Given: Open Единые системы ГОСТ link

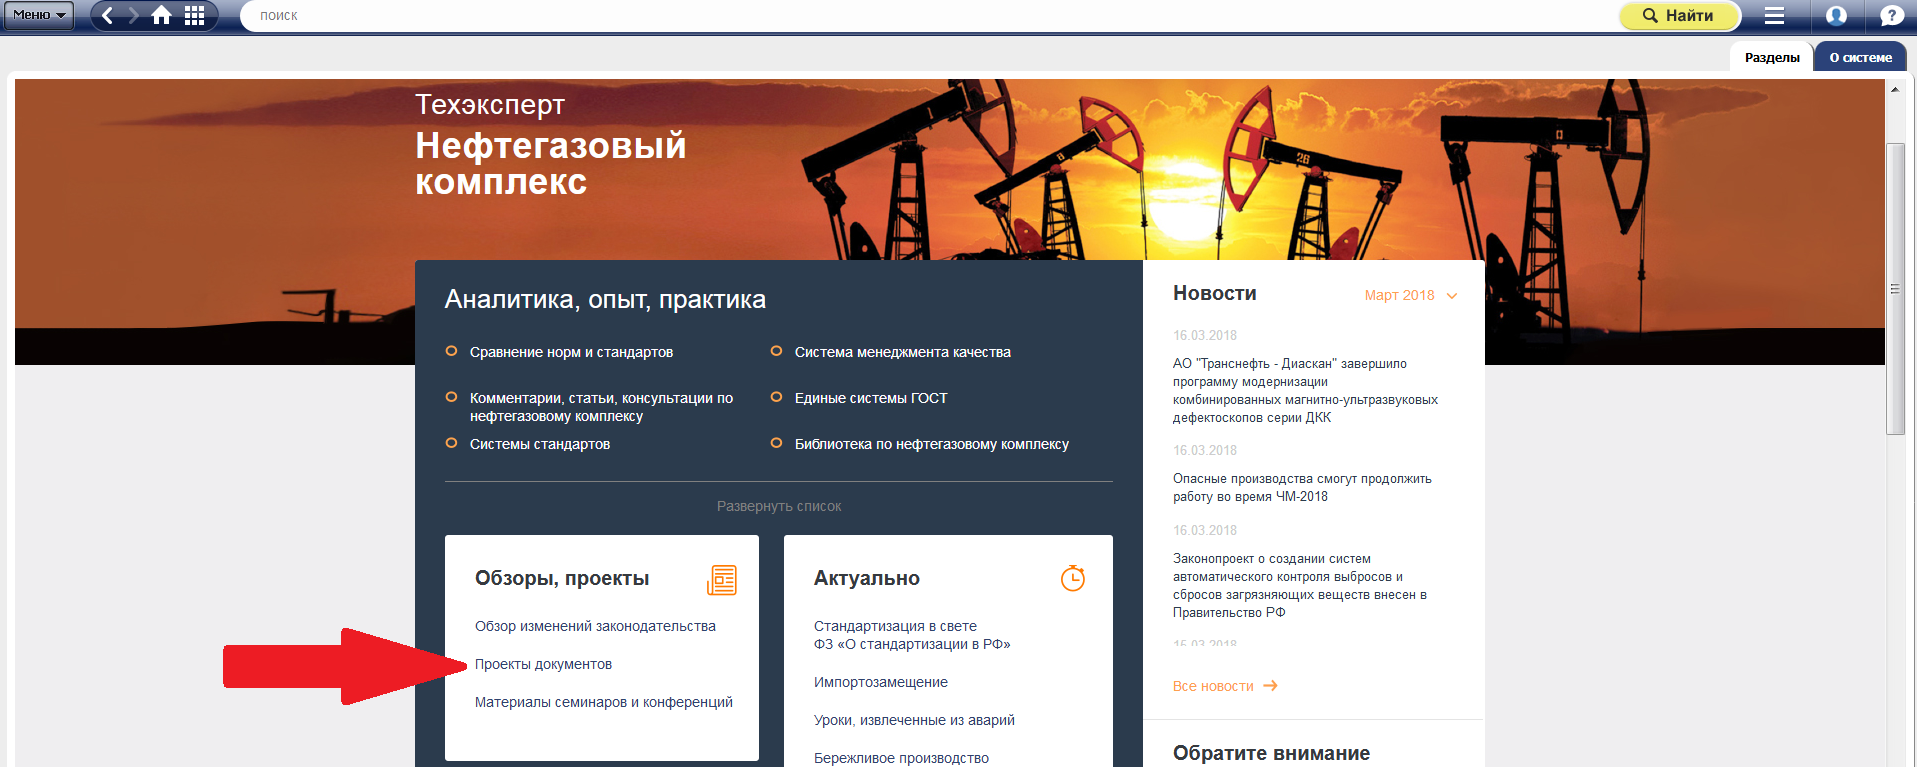Looking at the screenshot, I should click(x=870, y=398).
